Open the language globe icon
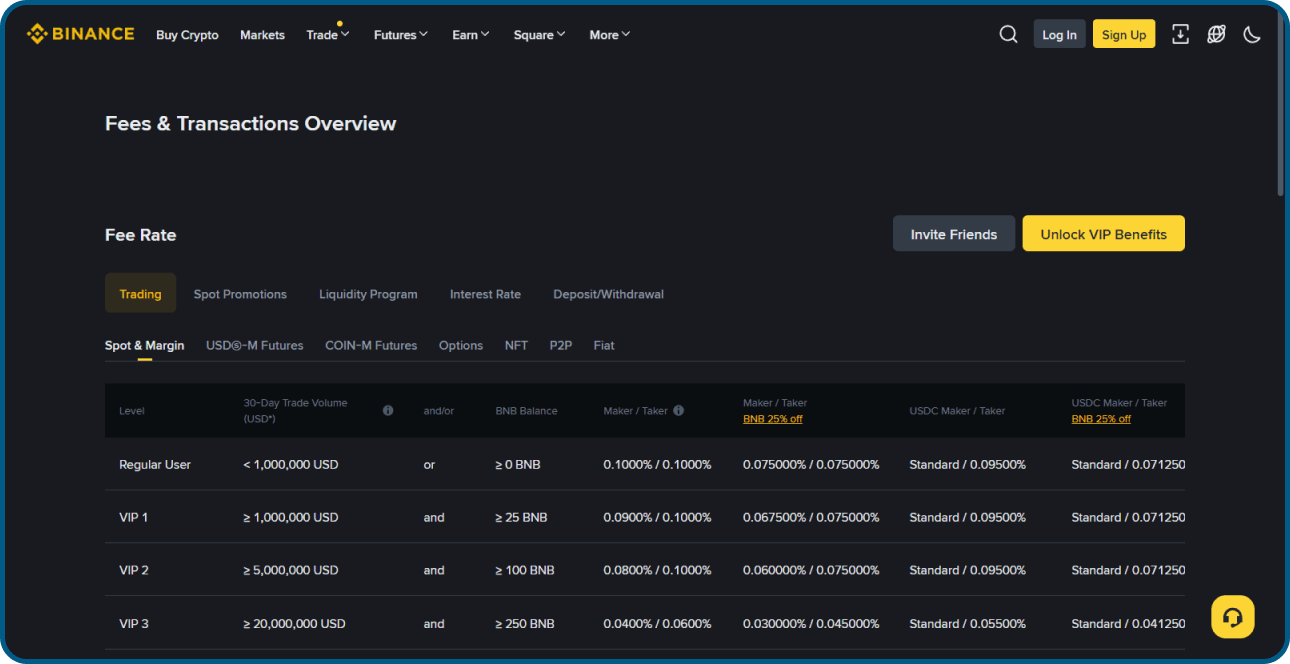This screenshot has height=664, width=1290. pos(1216,33)
